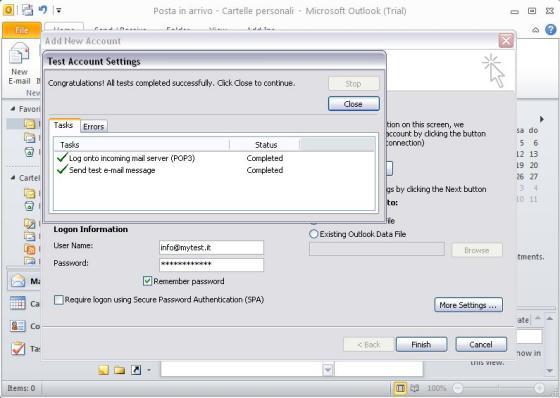
Task: Click the 100% zoom level text
Action: 436,388
